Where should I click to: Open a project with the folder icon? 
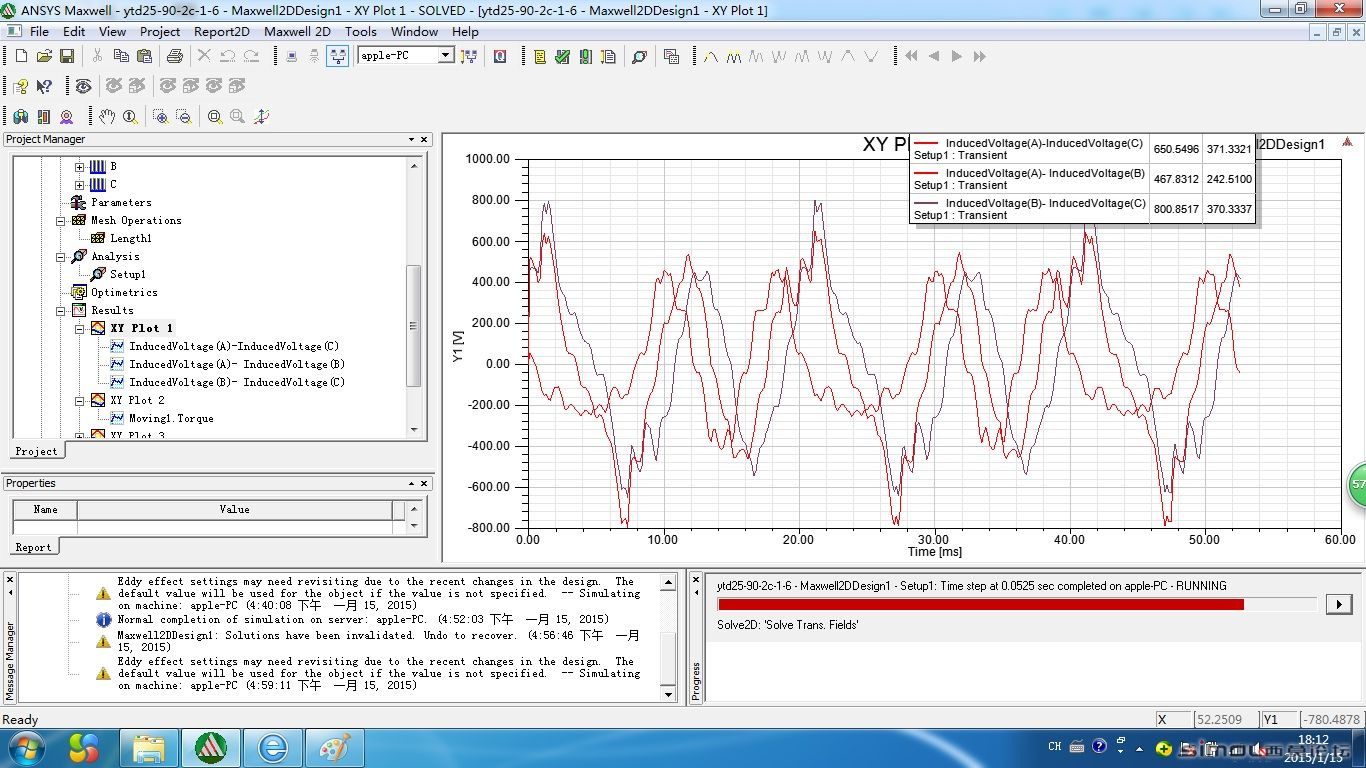pos(44,56)
